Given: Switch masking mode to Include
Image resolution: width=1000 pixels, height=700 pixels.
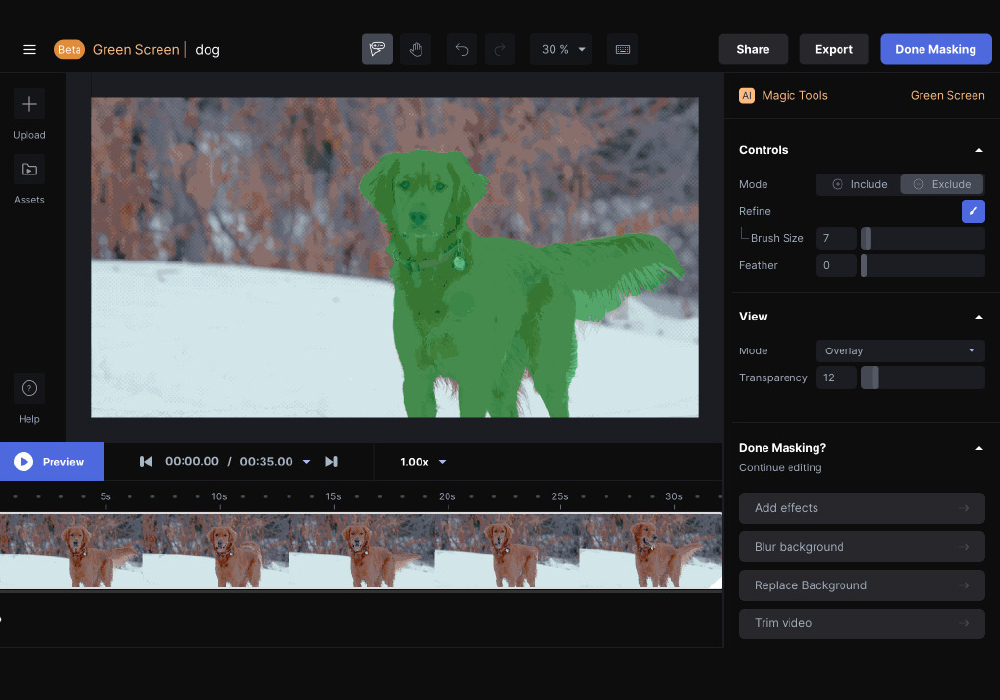Looking at the screenshot, I should coord(859,184).
